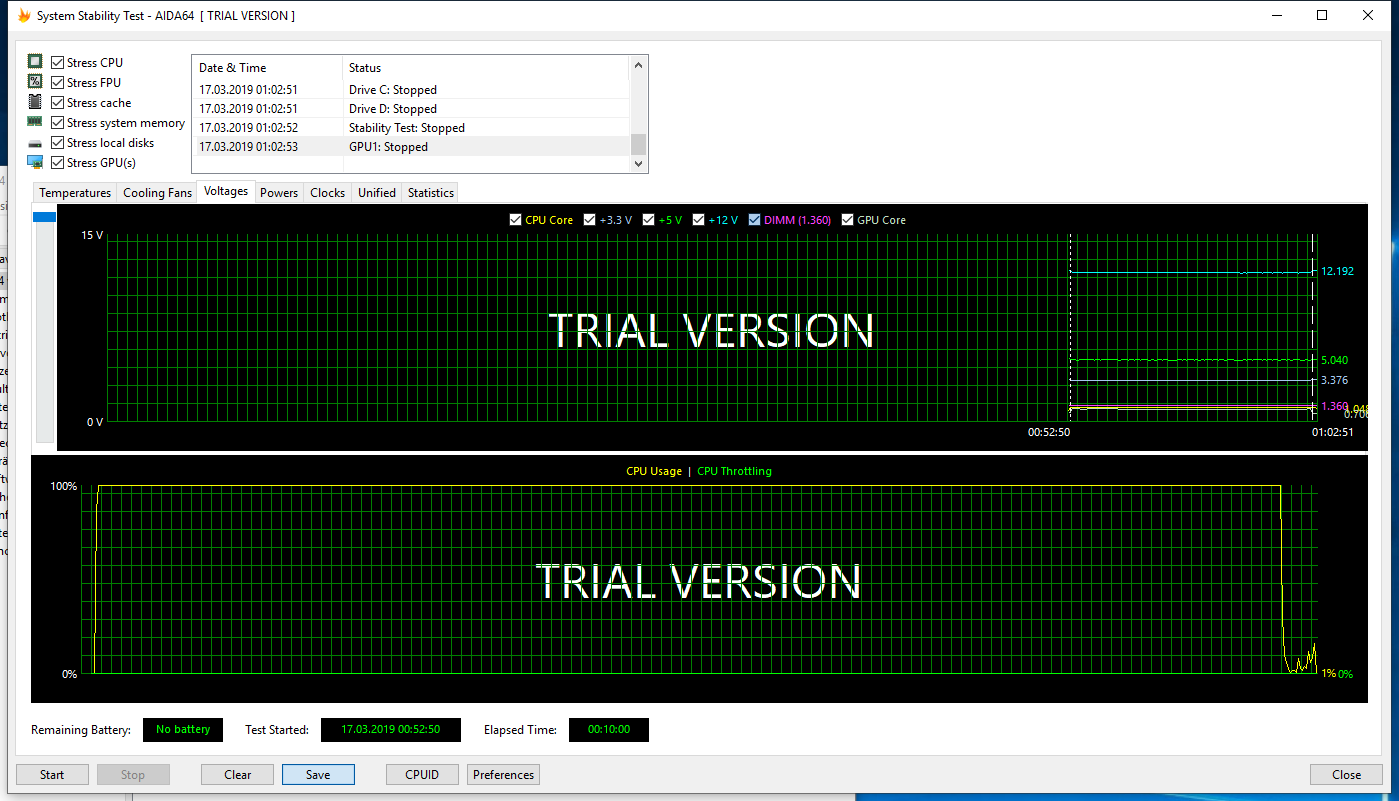Toggle the Stress FPU checkbox
Viewport: 1399px width, 801px height.
(x=58, y=82)
